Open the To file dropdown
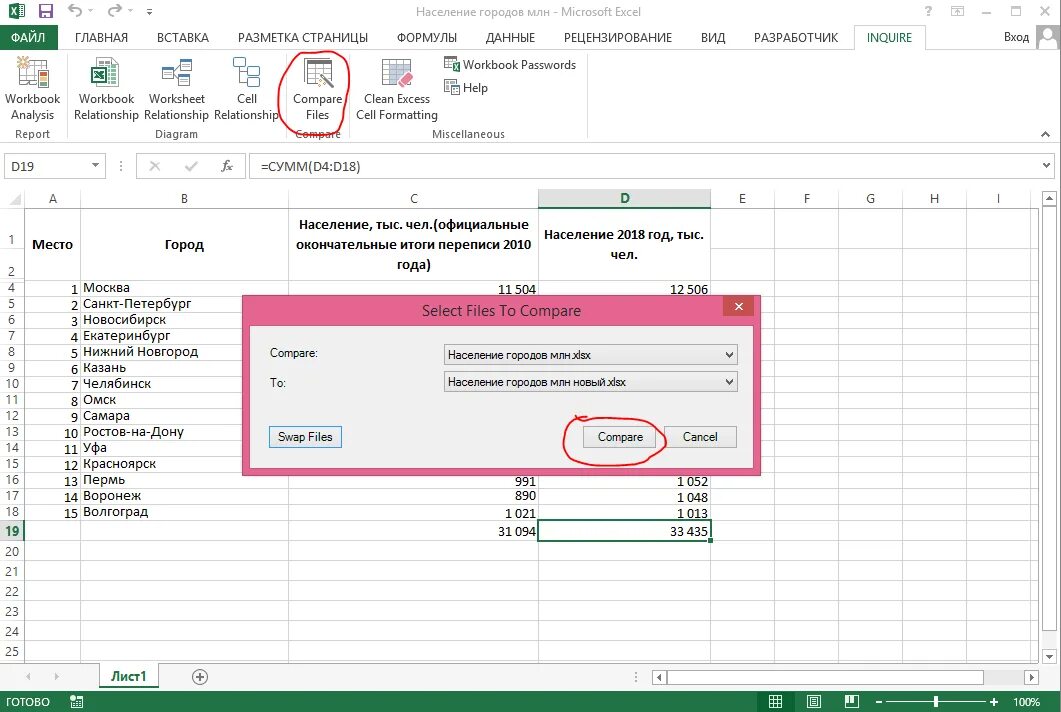This screenshot has width=1061, height=712. [729, 382]
